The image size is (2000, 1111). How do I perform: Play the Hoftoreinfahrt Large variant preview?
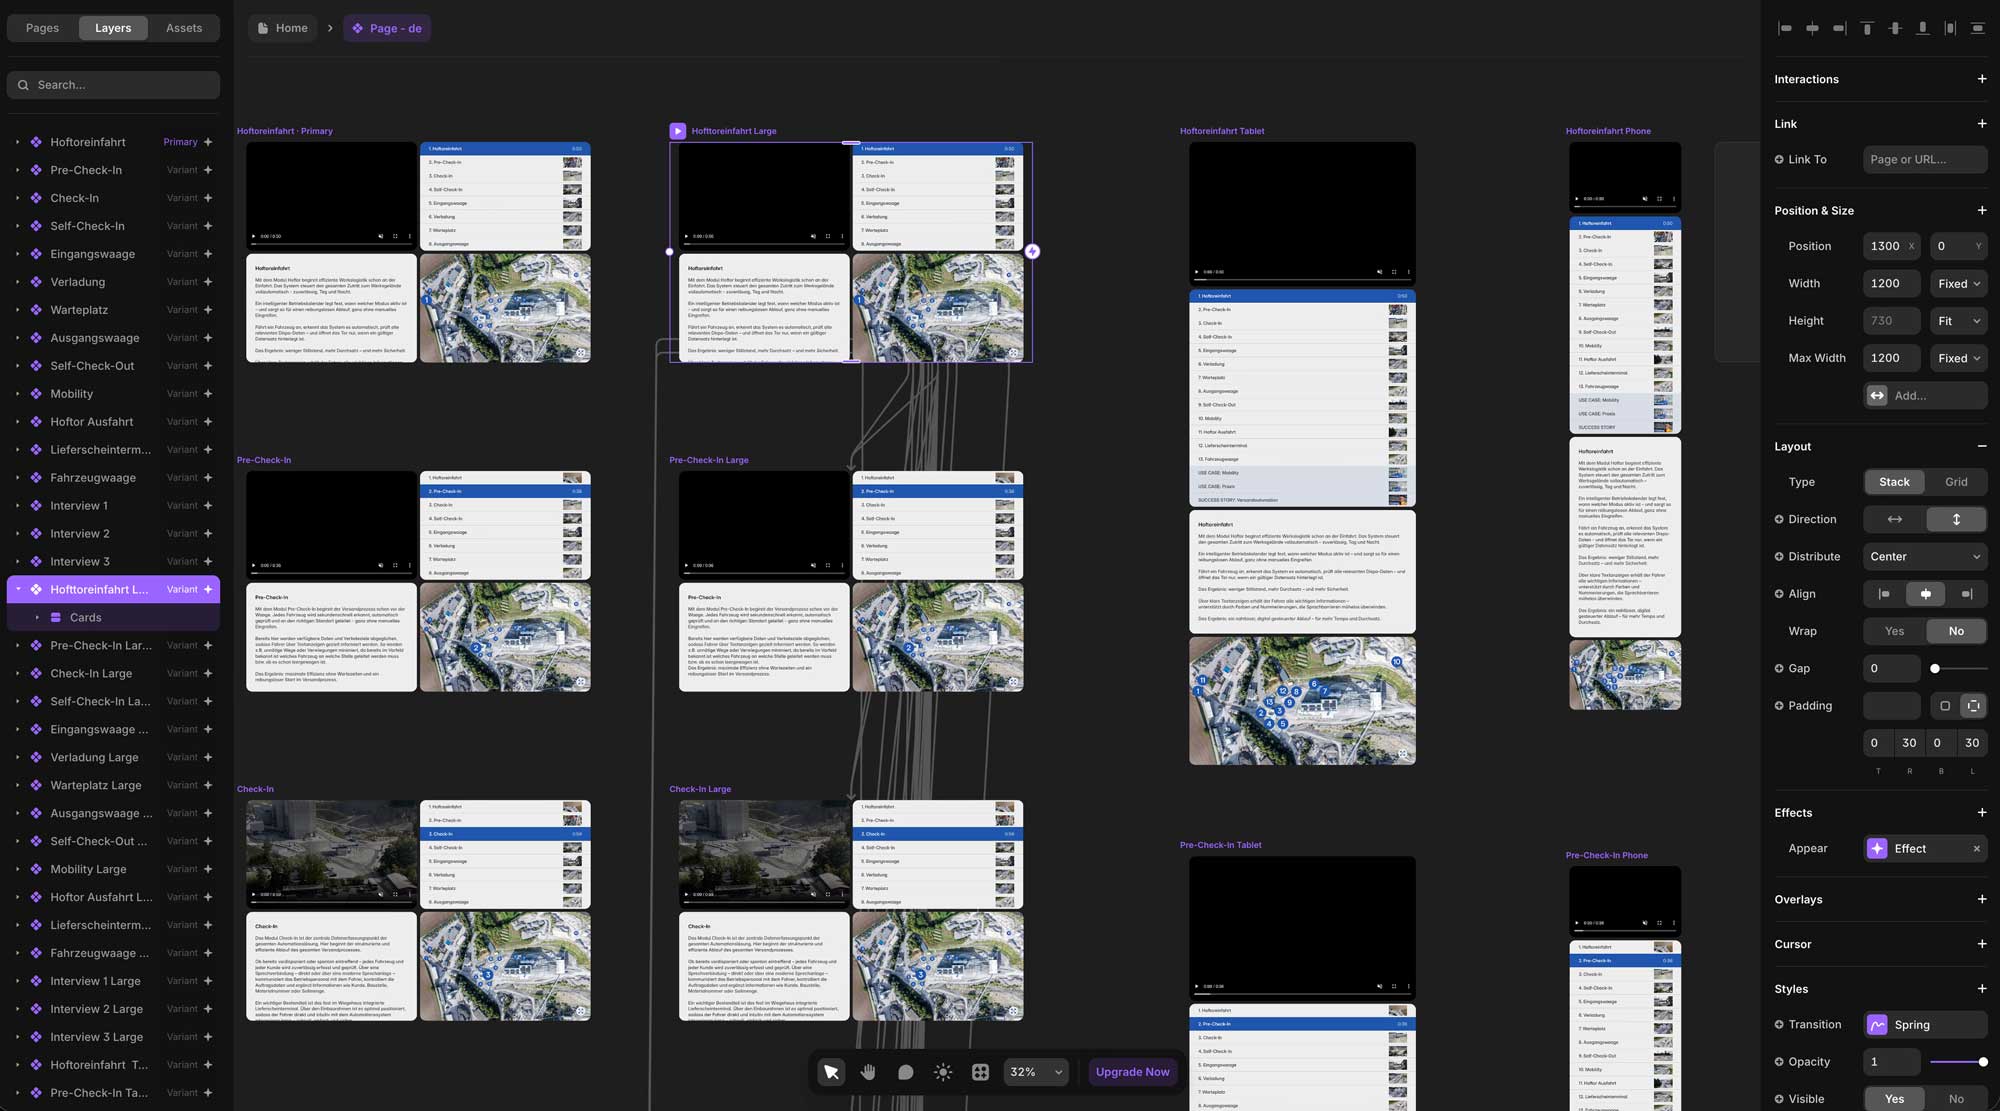click(677, 131)
